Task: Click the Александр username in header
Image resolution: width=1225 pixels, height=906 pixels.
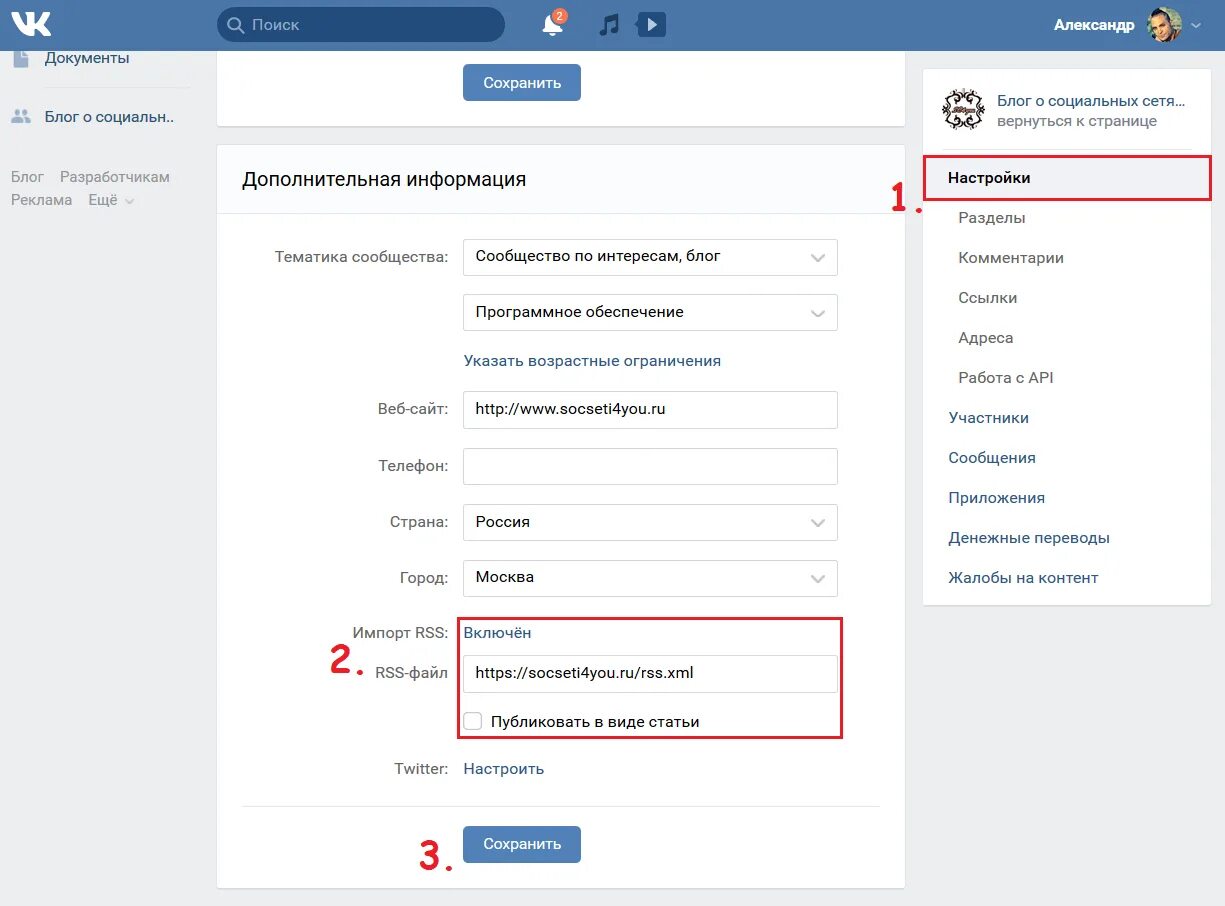Action: pos(1094,25)
